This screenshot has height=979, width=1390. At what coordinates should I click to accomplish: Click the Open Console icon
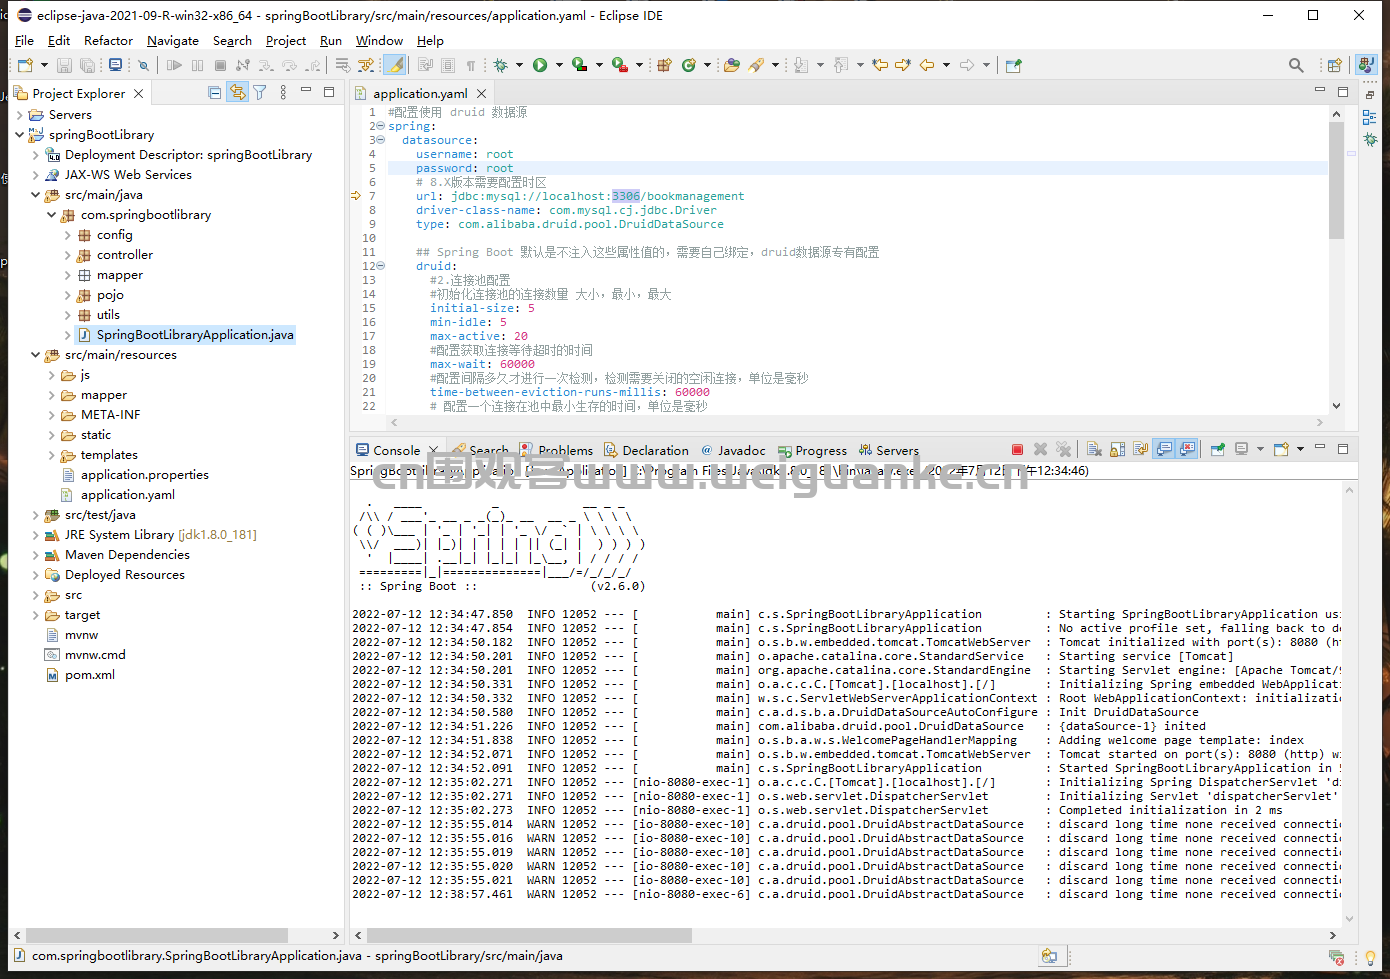1281,449
